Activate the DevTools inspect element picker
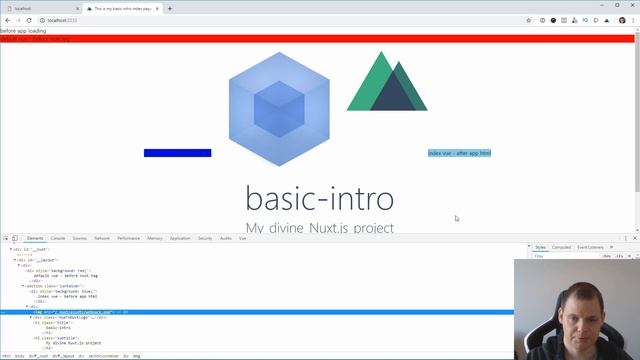This screenshot has height=360, width=640. pyautogui.click(x=6, y=238)
